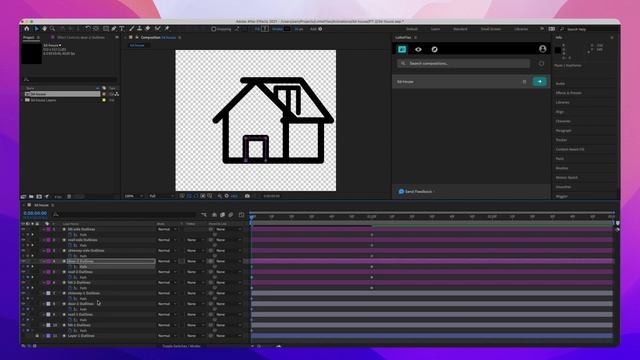Toggle Path stopwatch under chimney-side Outlines
The image size is (640, 360).
(x=70, y=256)
